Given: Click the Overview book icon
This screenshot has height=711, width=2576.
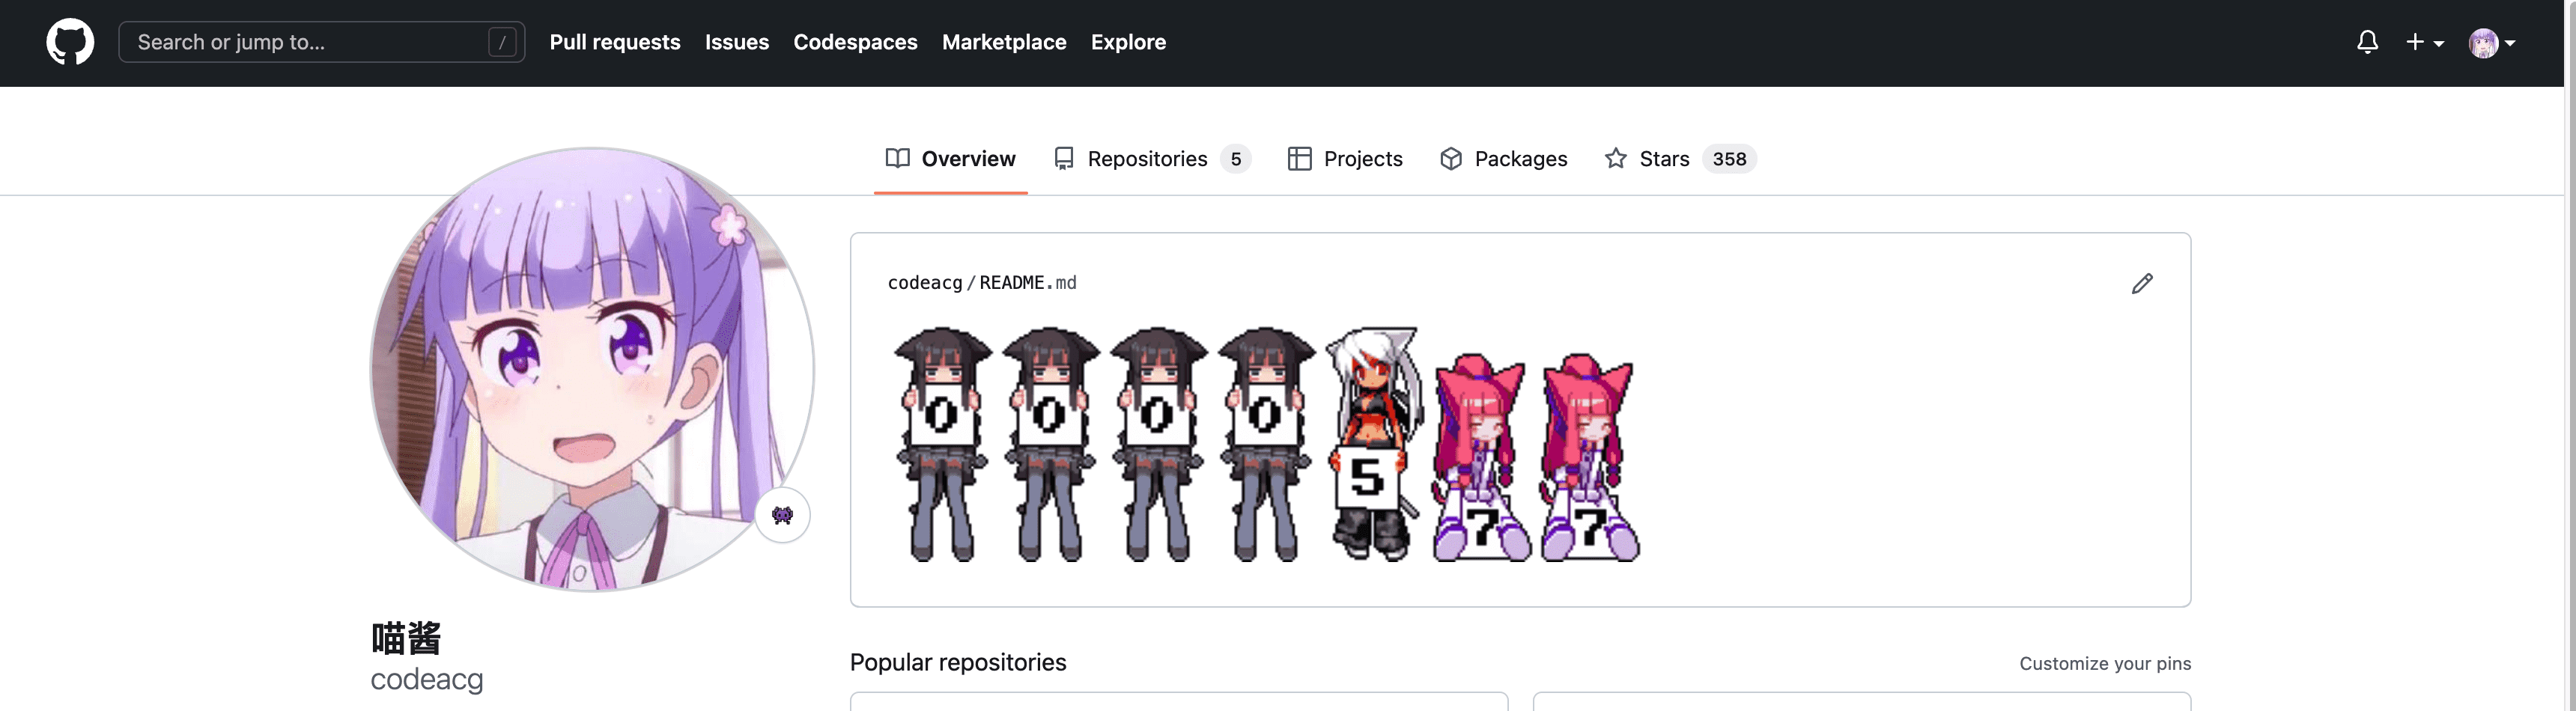Looking at the screenshot, I should 897,159.
